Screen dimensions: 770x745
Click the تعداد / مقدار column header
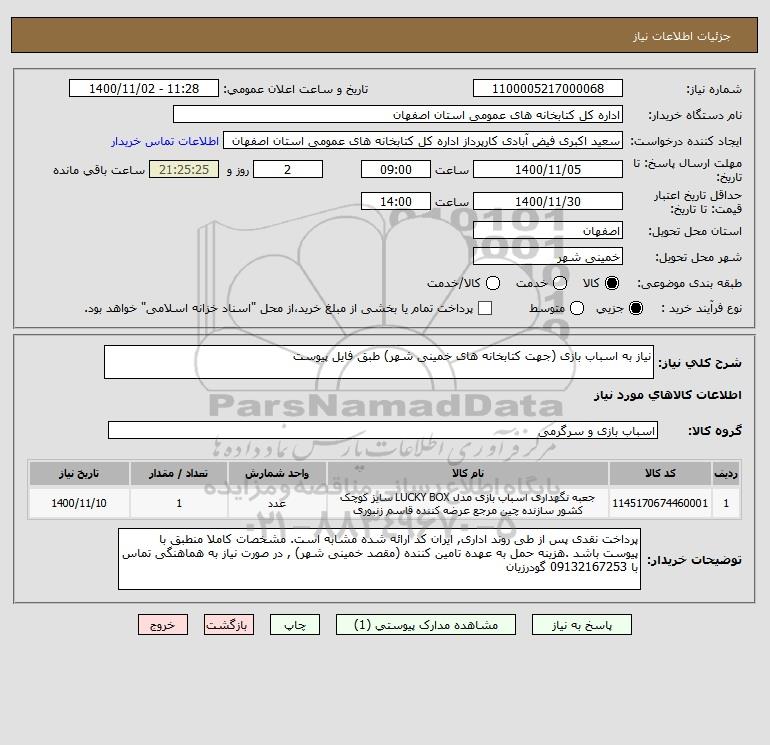tap(179, 473)
